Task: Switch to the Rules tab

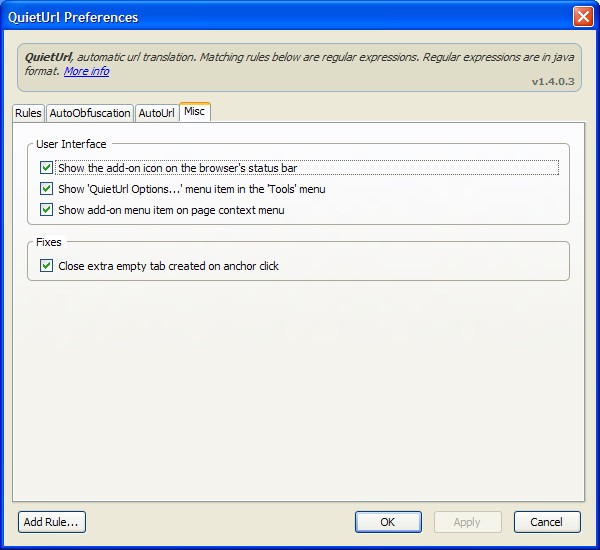Action: point(28,113)
